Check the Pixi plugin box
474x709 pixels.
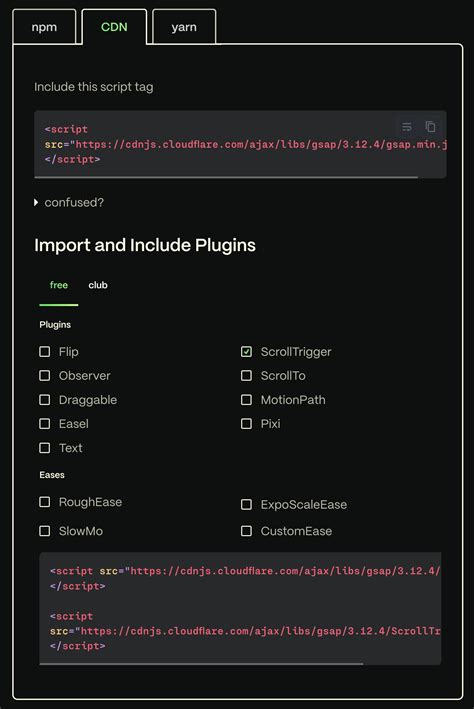pos(246,424)
